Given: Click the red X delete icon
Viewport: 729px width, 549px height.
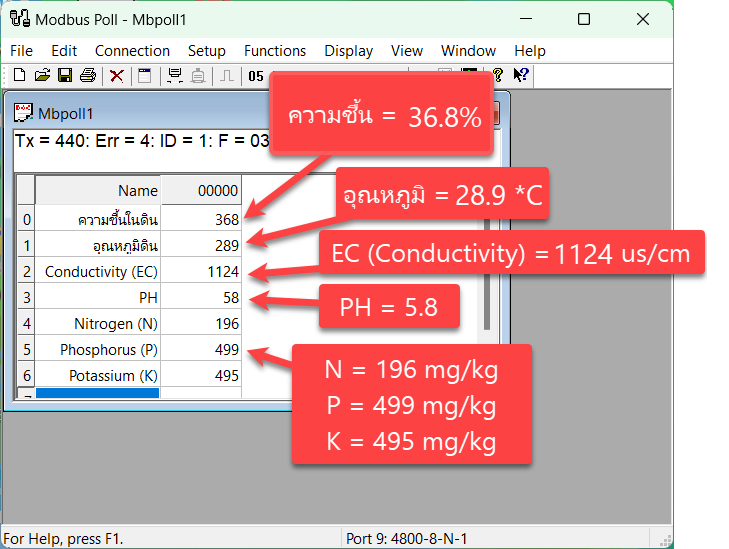Looking at the screenshot, I should pos(117,75).
